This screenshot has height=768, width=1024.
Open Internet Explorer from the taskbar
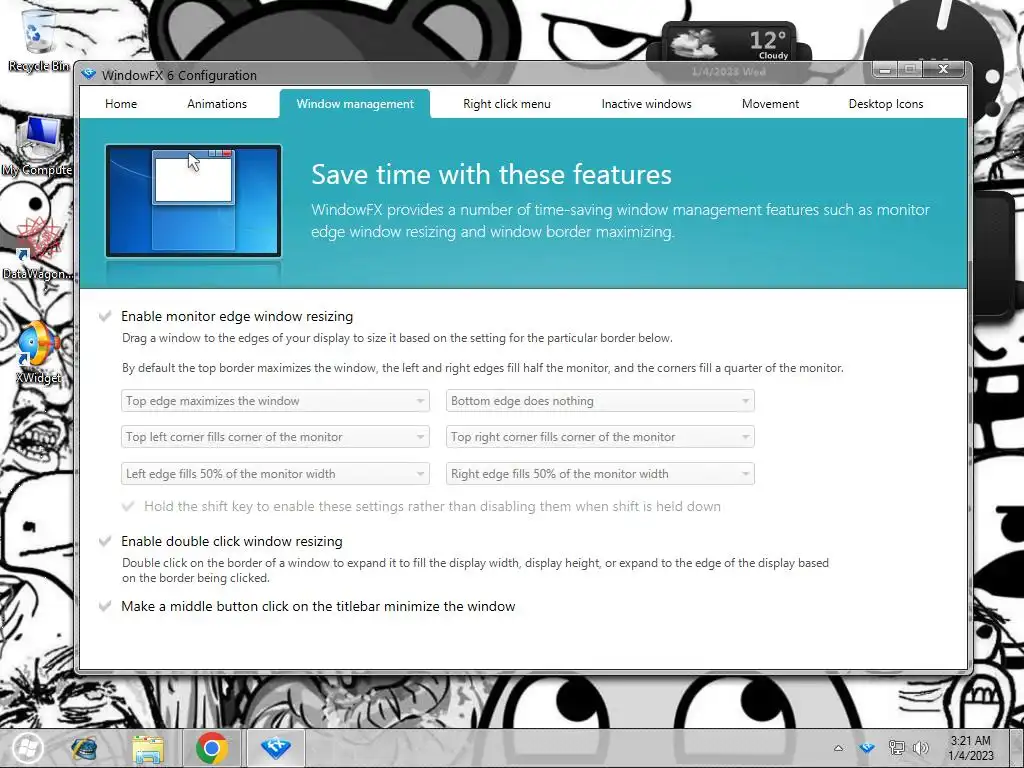click(x=84, y=748)
